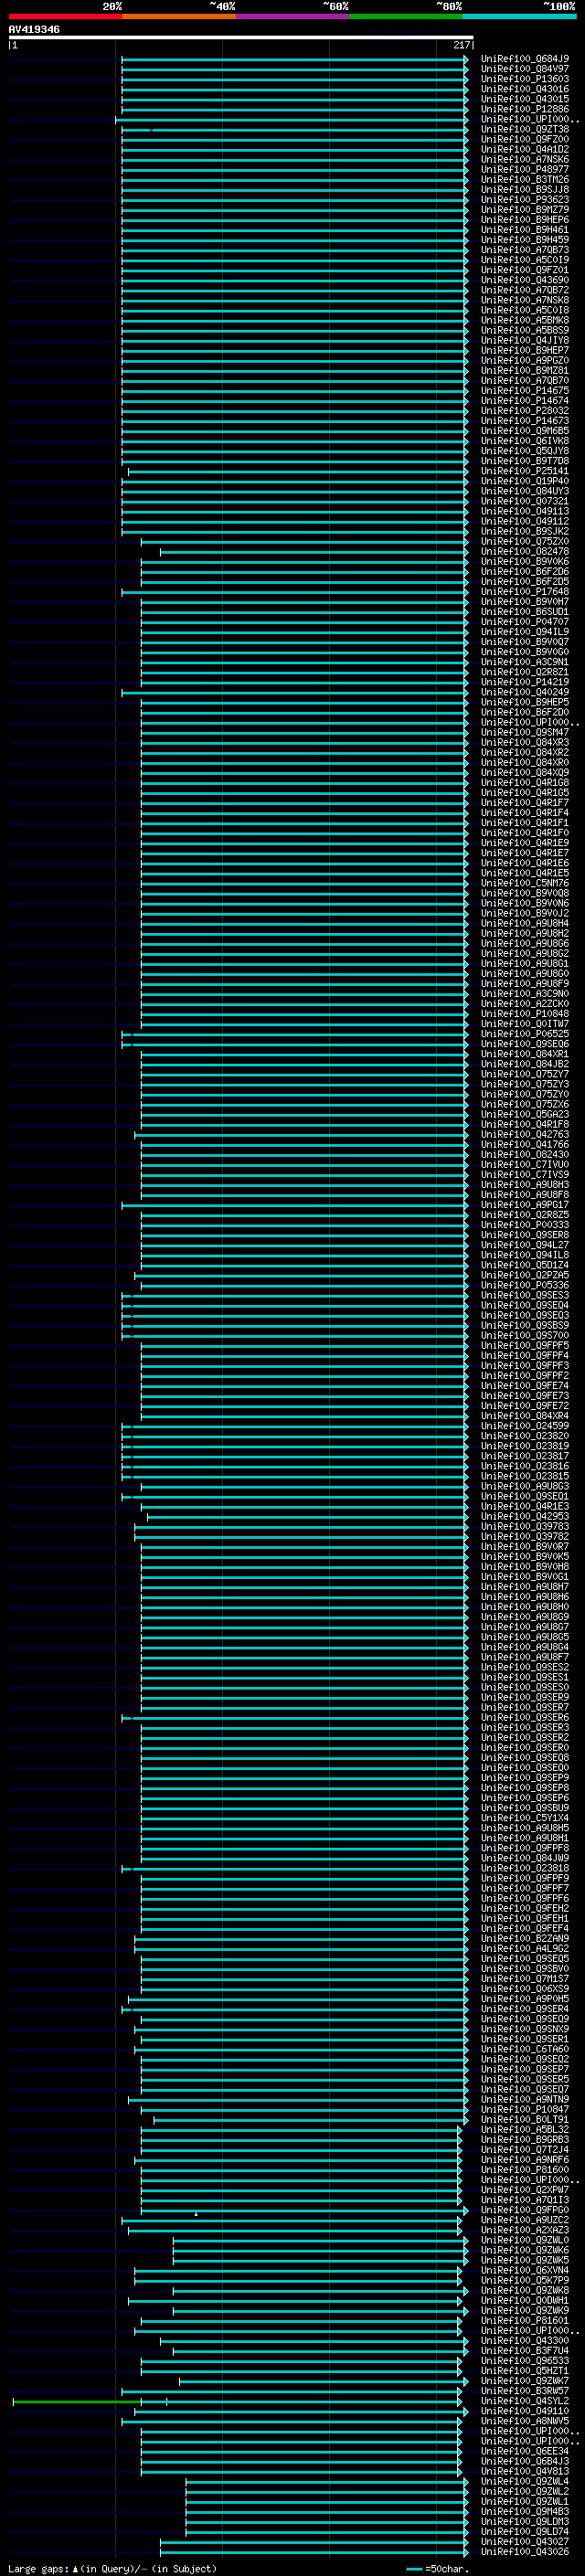Viewport: 585px width, 2576px height.
Task: Open hit UniRef100_P13603
Action: 525,79
